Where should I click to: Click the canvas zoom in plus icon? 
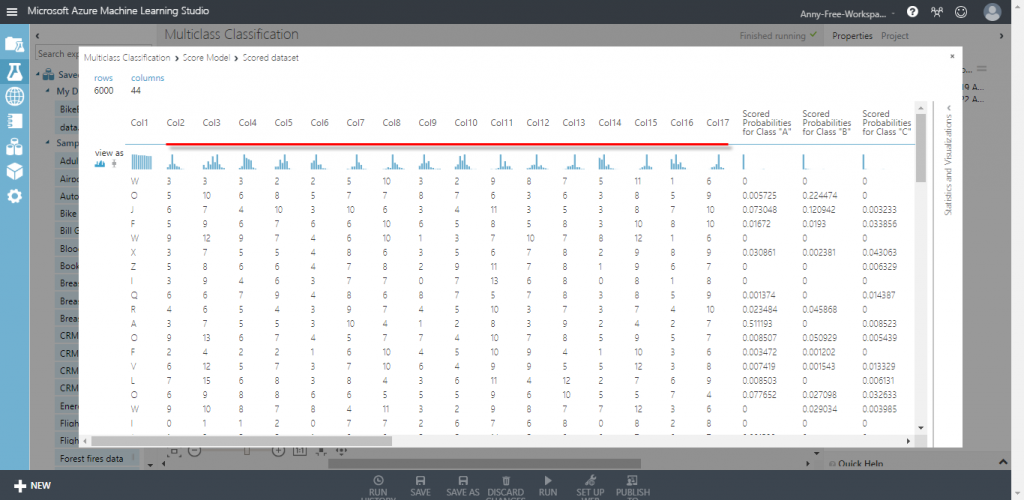[278, 450]
